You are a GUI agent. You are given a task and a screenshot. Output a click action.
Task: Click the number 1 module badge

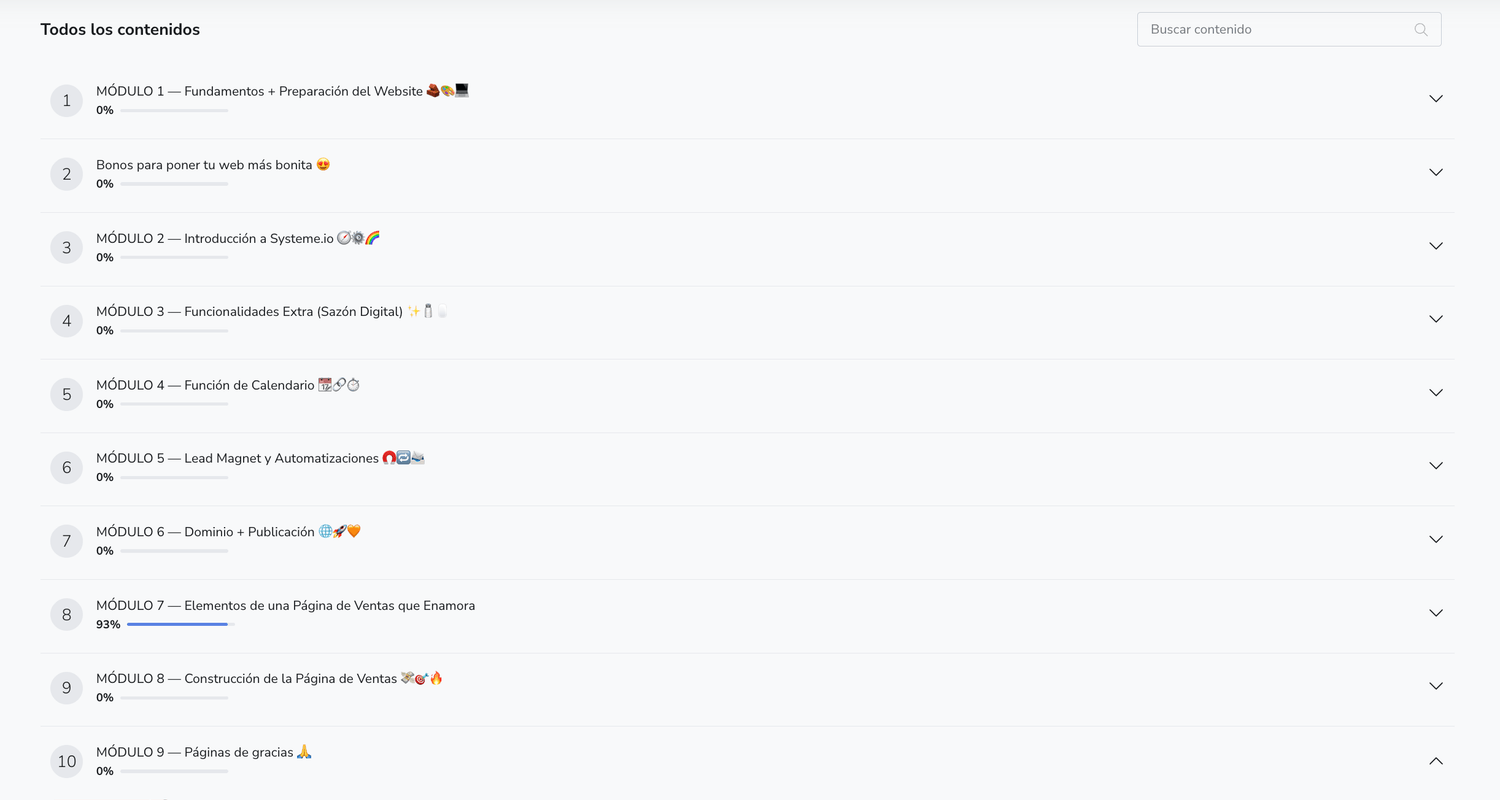point(67,100)
